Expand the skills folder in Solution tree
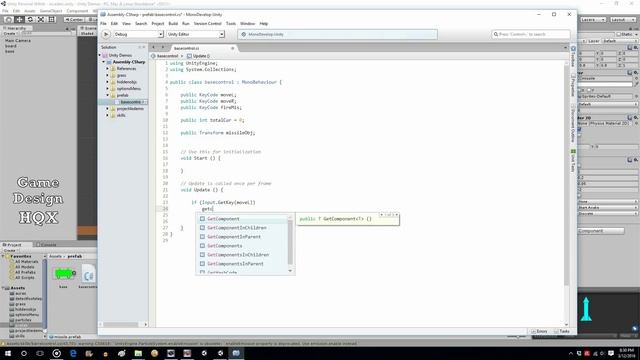The height and width of the screenshot is (360, 640). pos(108,115)
